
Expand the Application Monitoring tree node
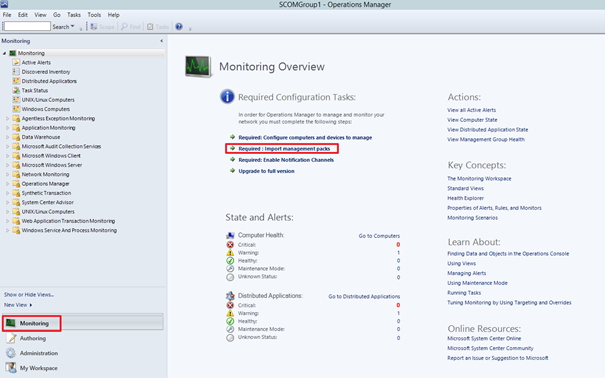7,128
